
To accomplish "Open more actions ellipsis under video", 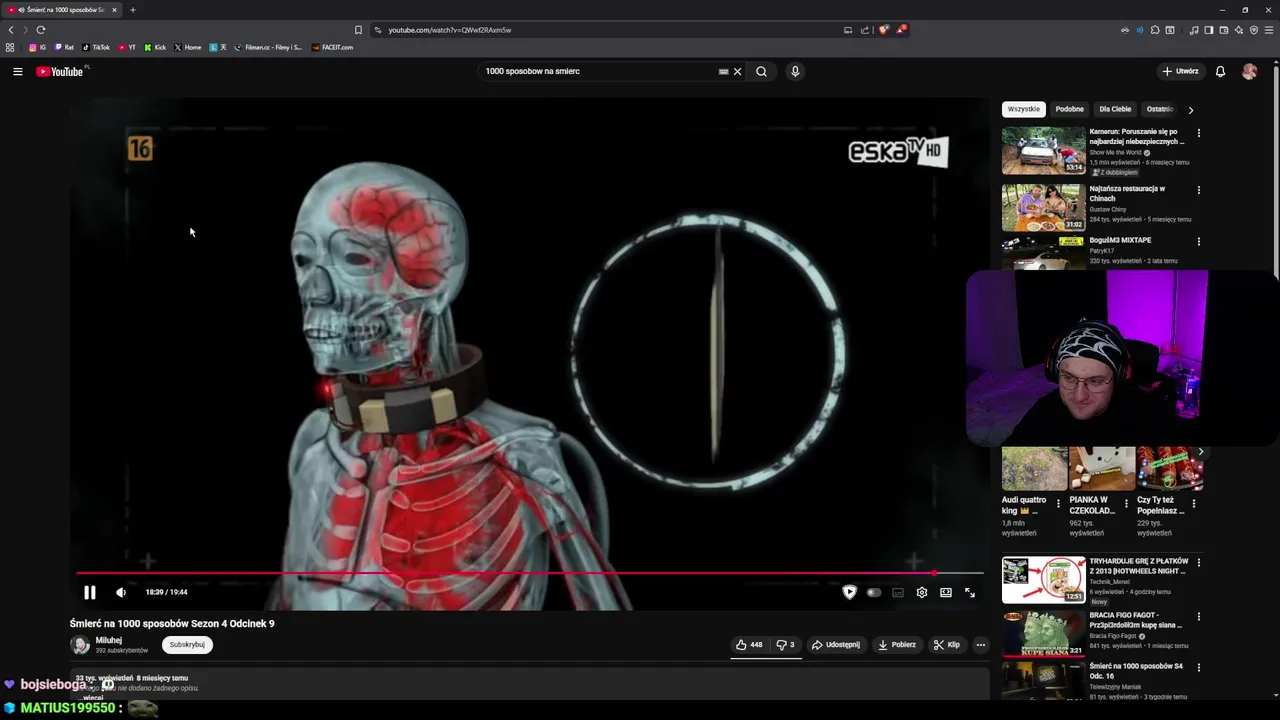I will click(x=980, y=645).
